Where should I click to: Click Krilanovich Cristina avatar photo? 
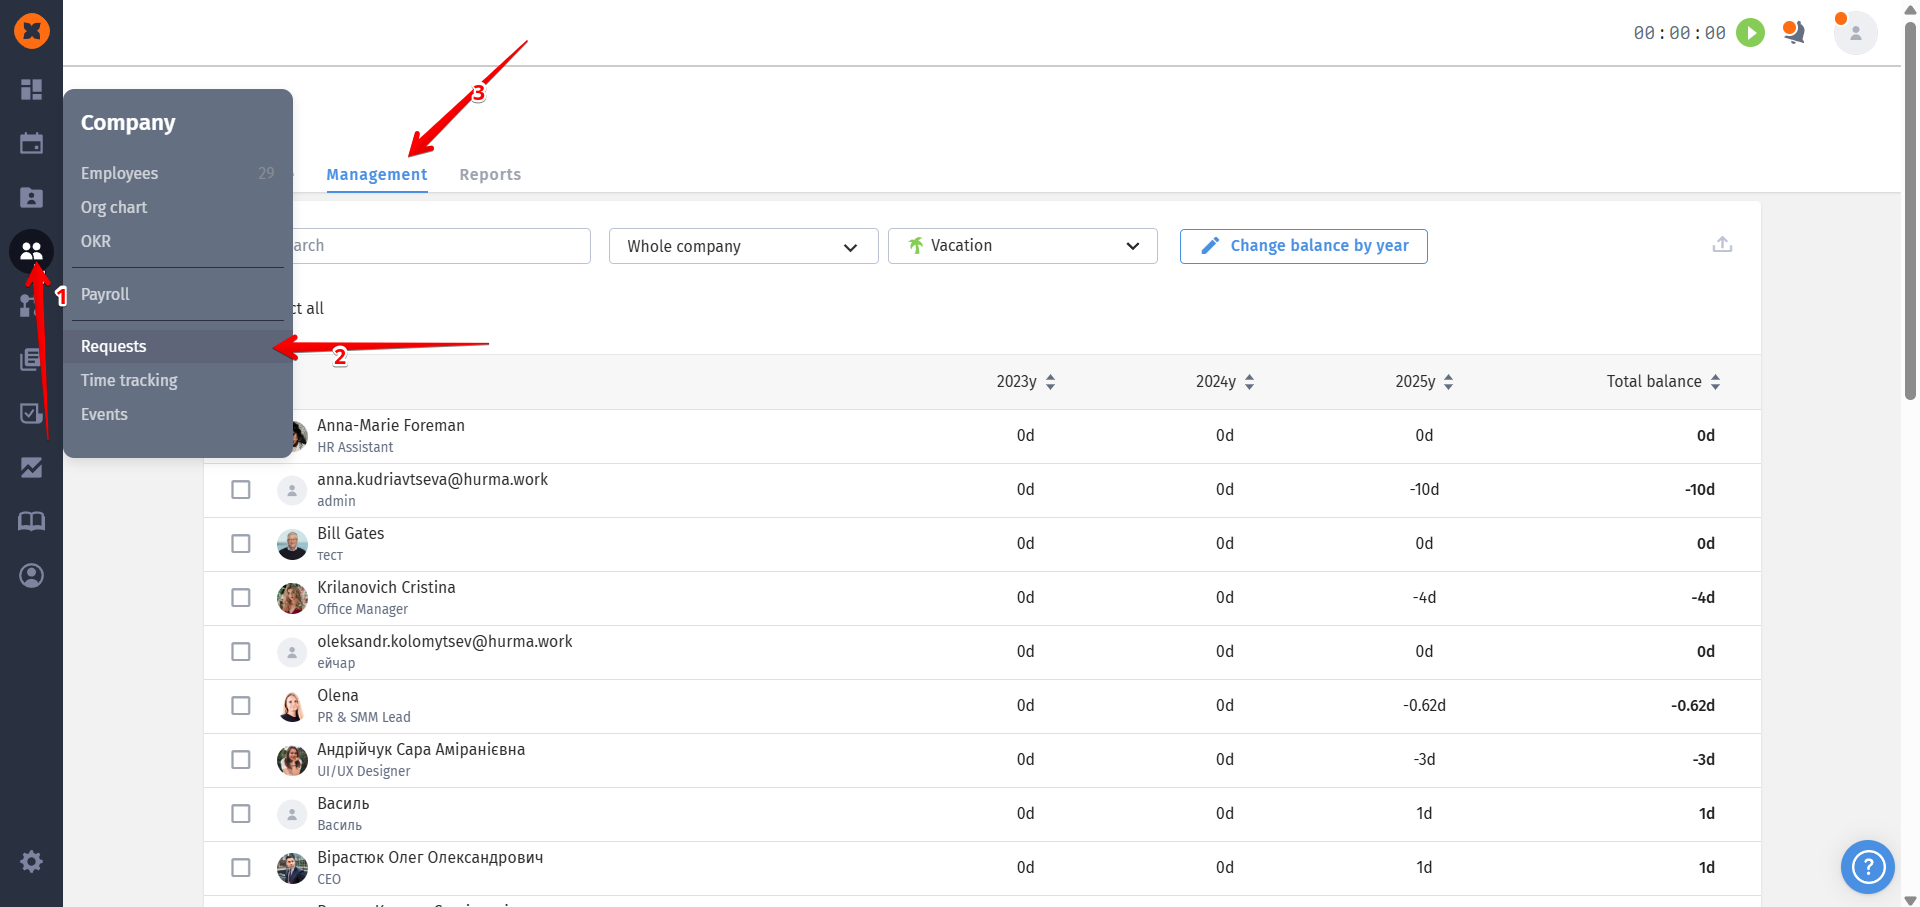292,598
